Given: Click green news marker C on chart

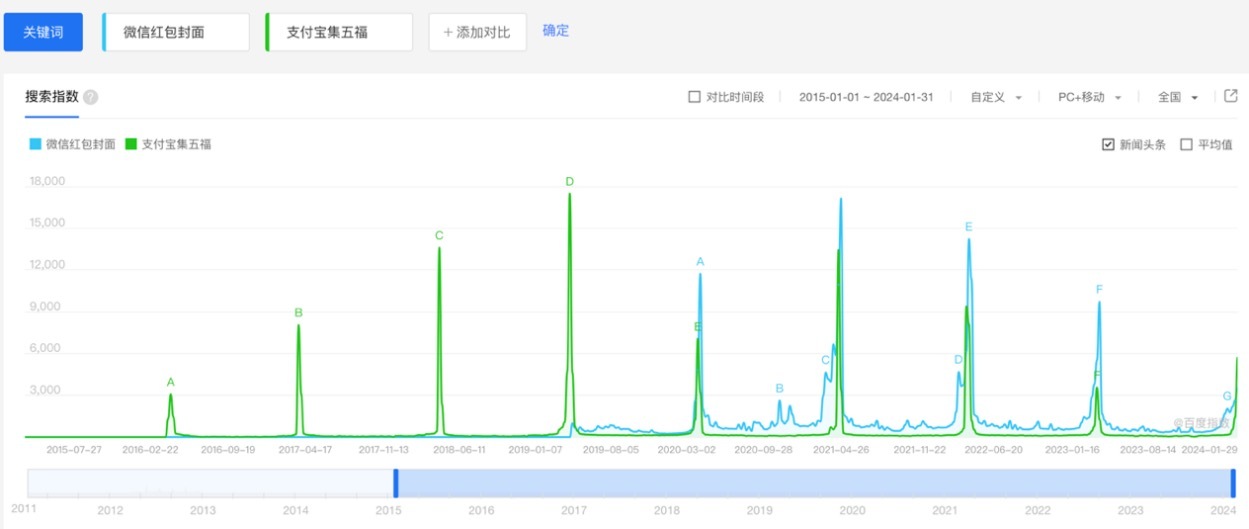Looking at the screenshot, I should pos(439,236).
